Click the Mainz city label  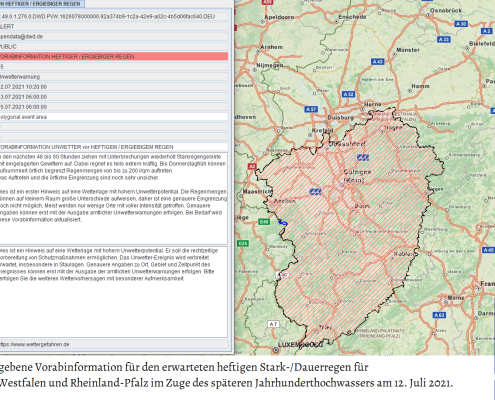[456, 297]
